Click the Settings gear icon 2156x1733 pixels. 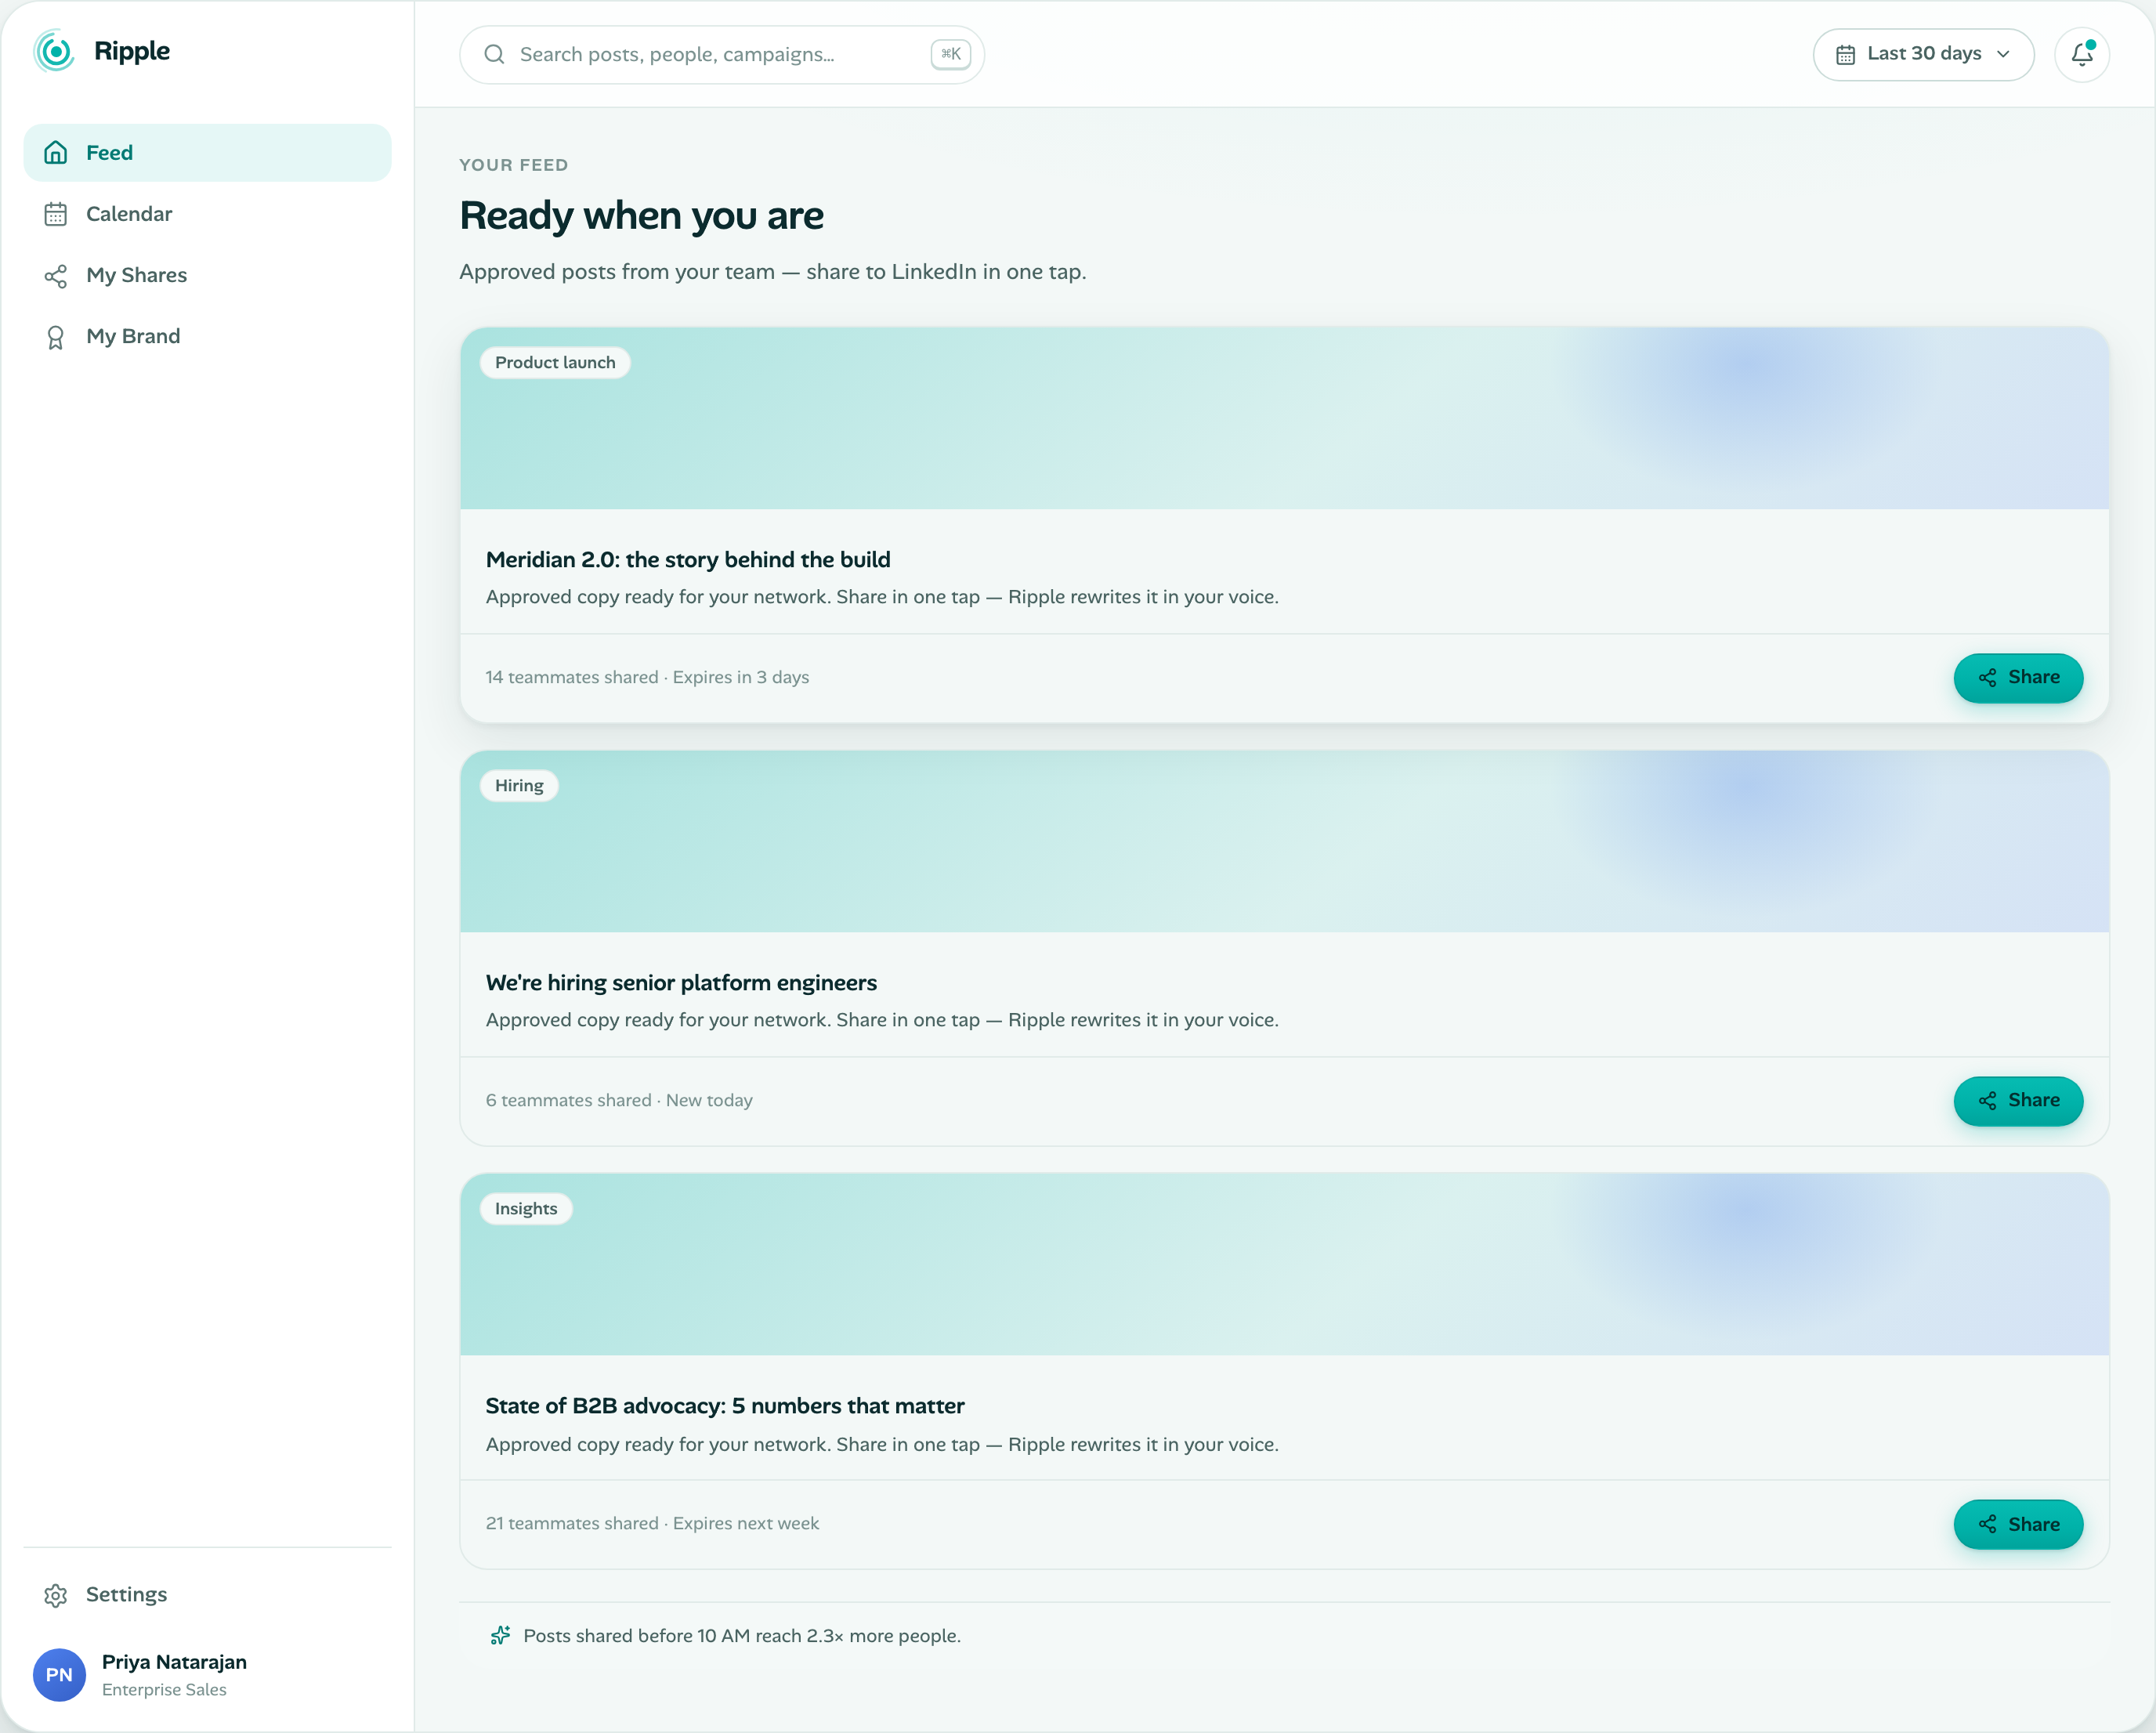tap(56, 1595)
